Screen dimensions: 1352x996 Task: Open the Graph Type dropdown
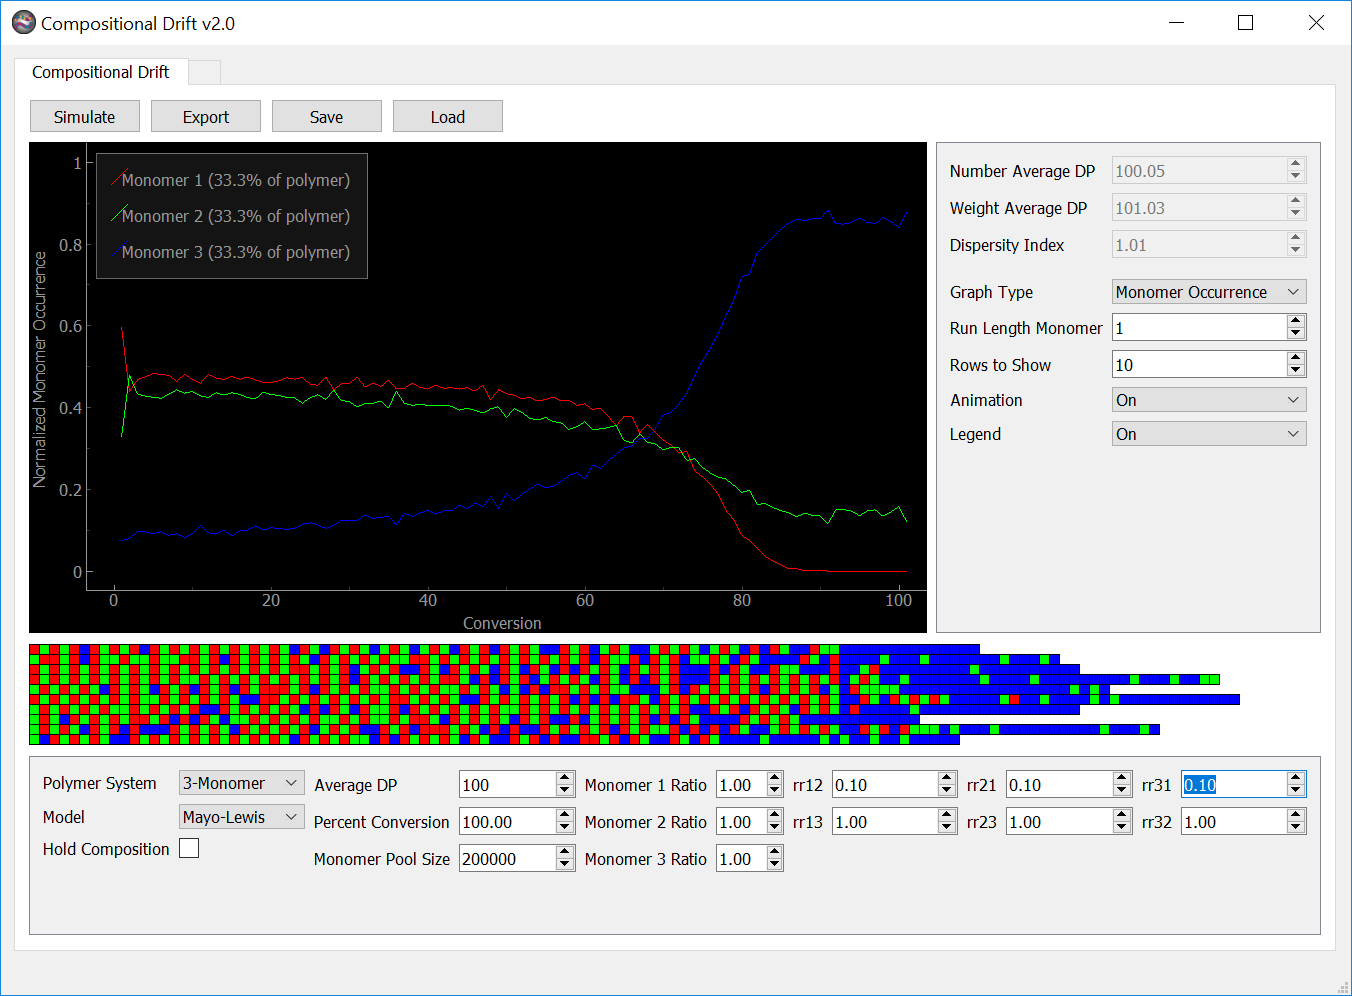1209,292
